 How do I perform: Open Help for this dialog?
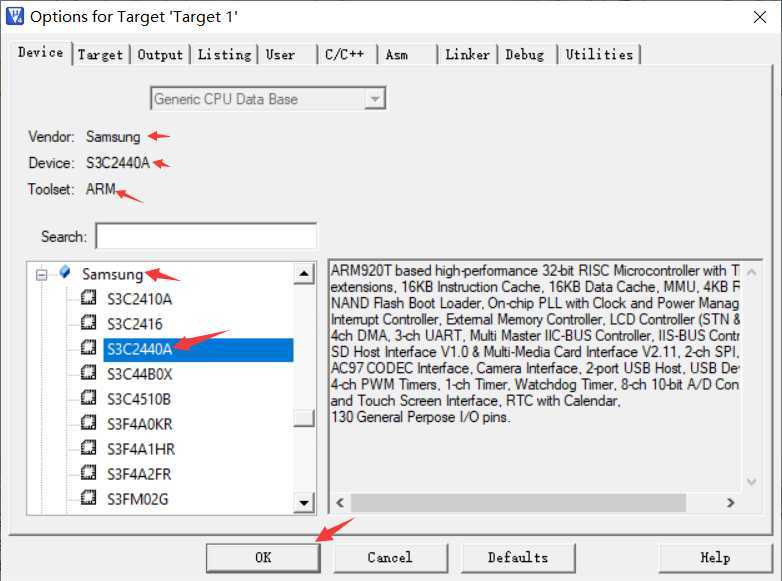pos(715,558)
